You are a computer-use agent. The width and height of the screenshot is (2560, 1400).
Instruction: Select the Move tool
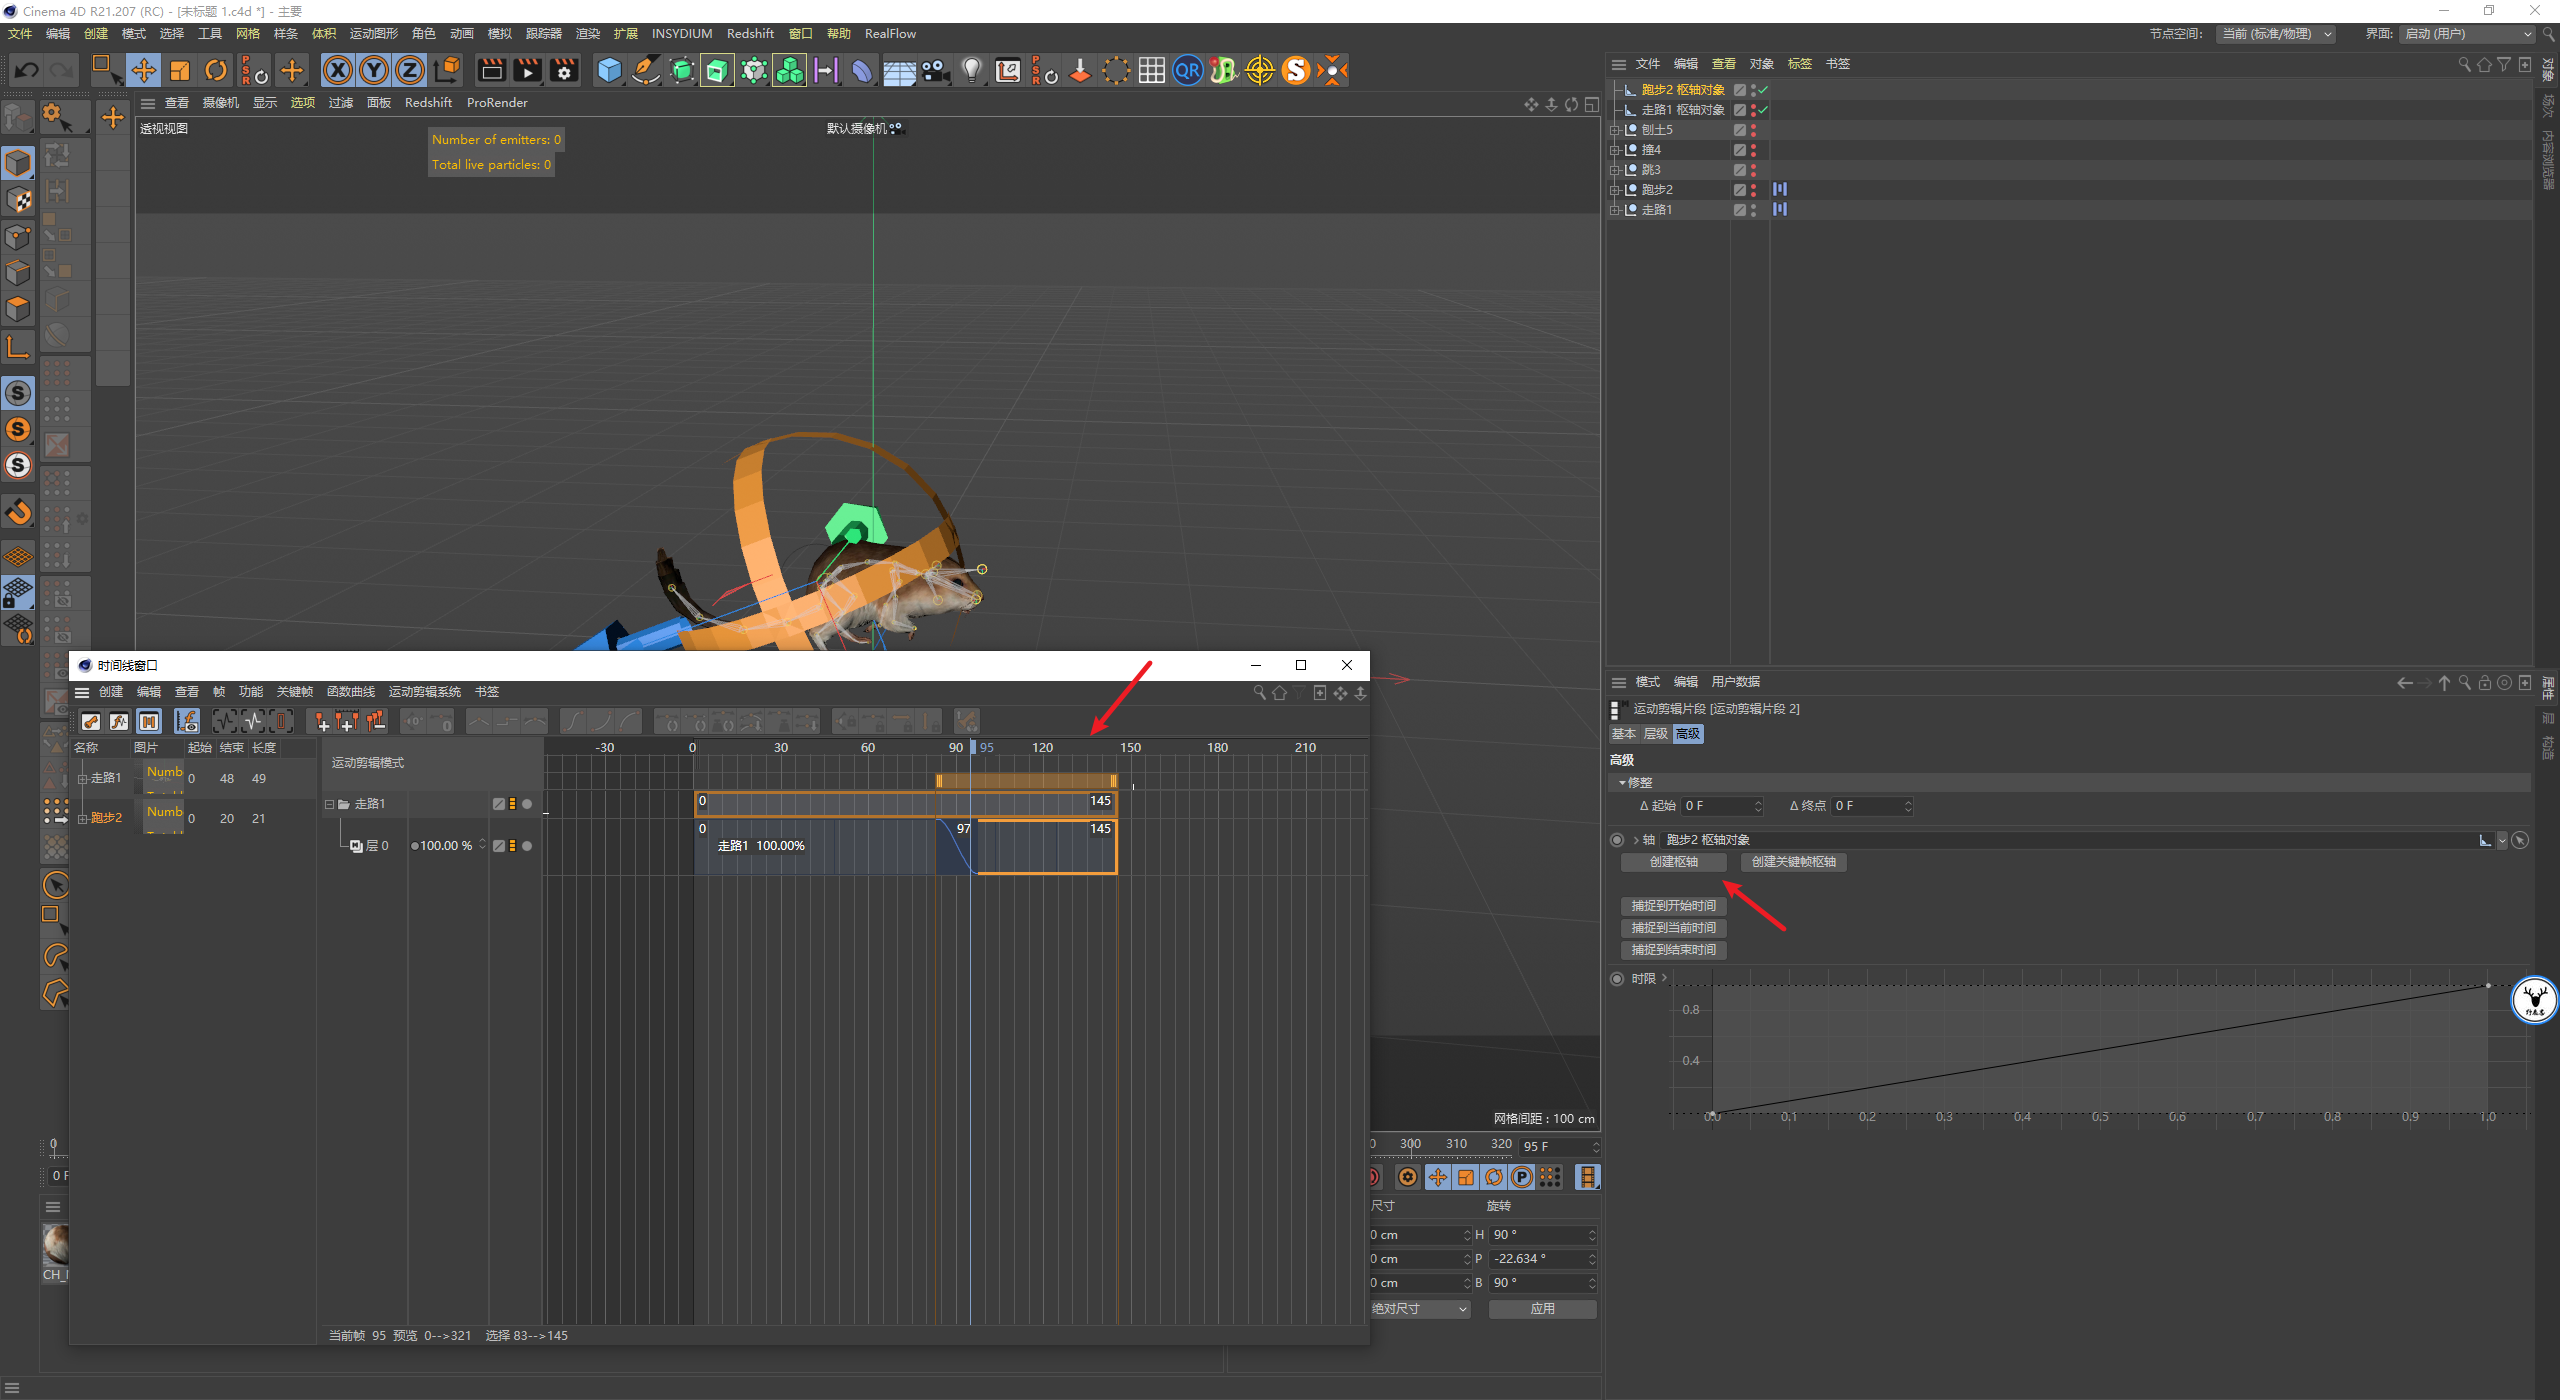[x=144, y=70]
